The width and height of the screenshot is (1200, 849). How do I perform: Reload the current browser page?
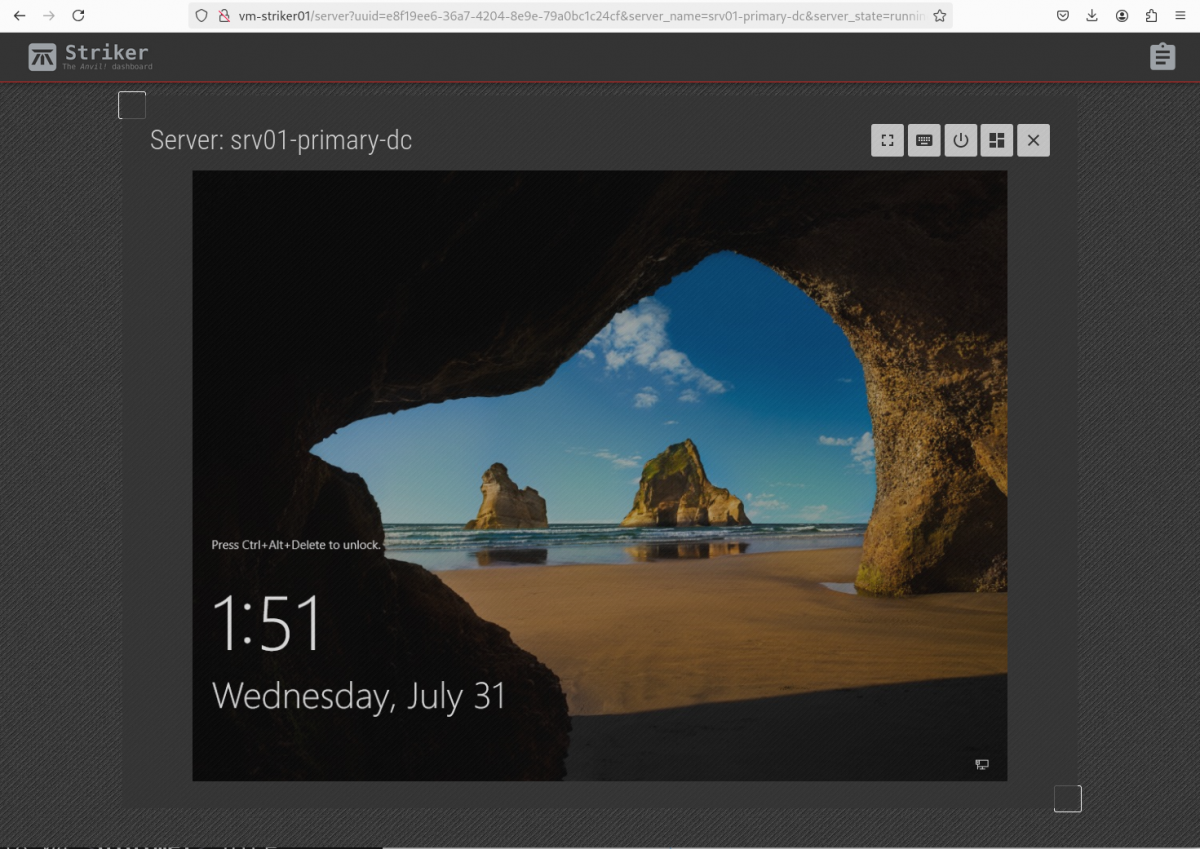pyautogui.click(x=78, y=16)
